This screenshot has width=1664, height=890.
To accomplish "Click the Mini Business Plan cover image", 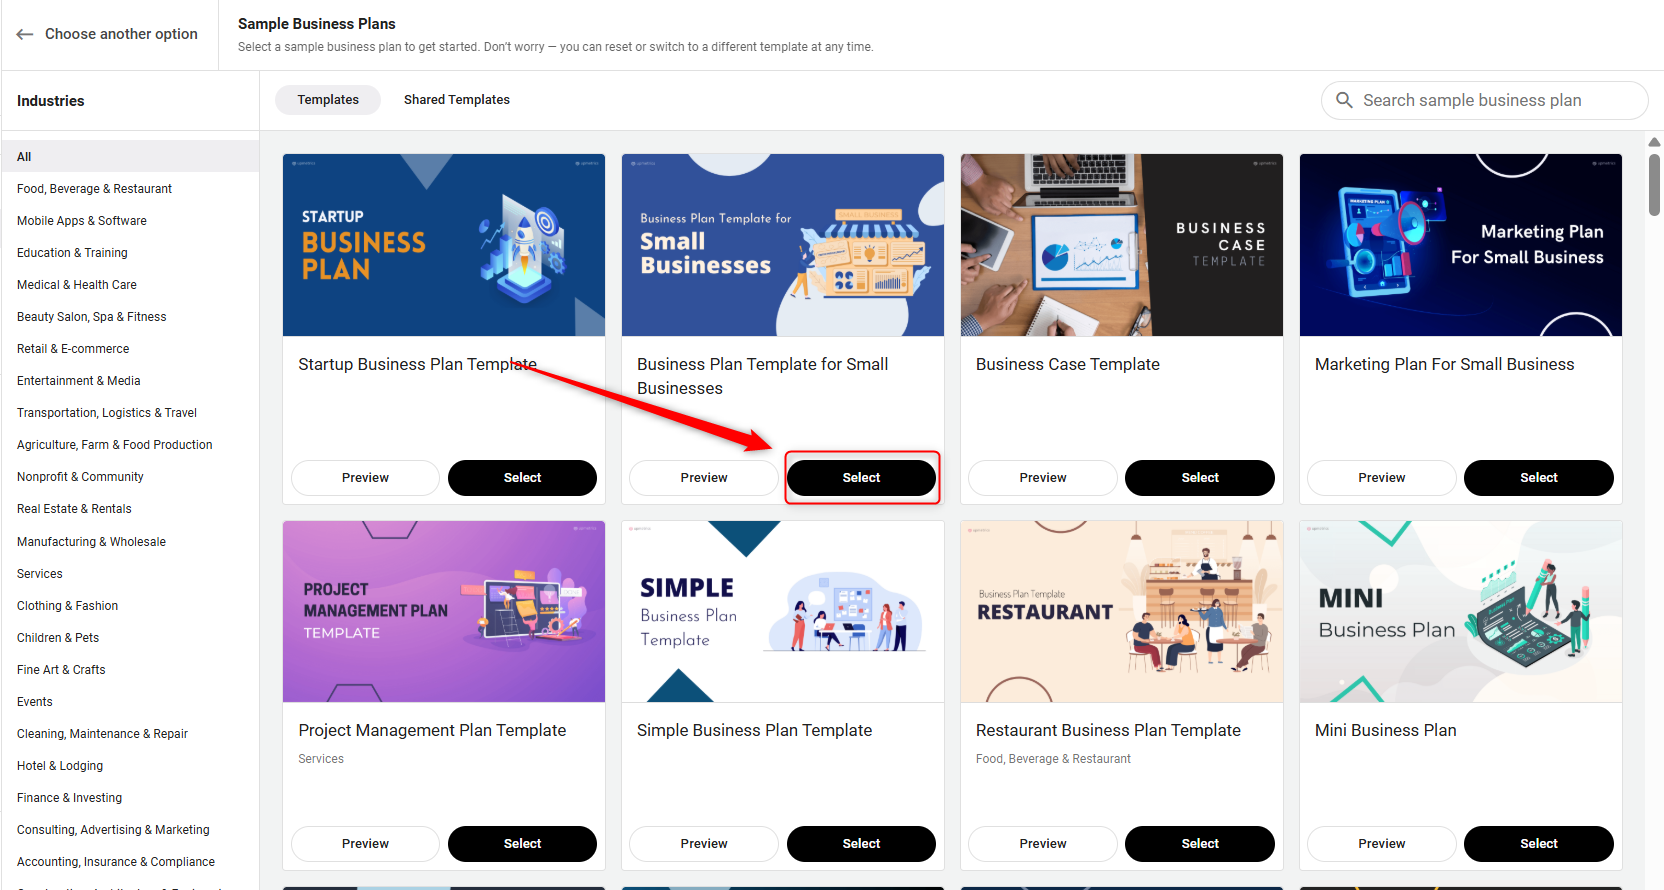I will coord(1461,612).
